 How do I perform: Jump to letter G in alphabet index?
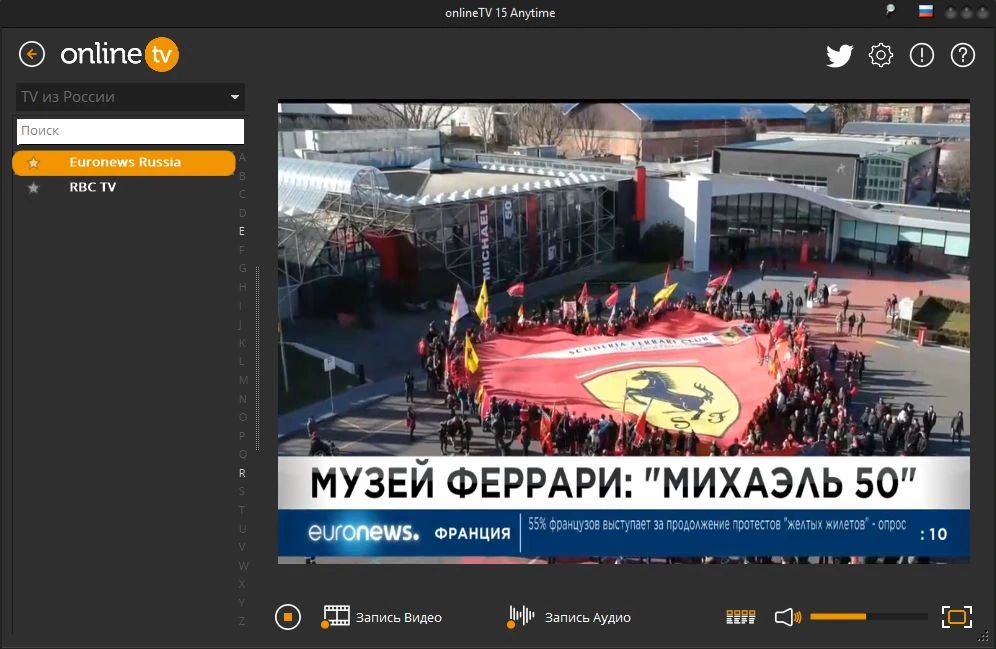(242, 269)
